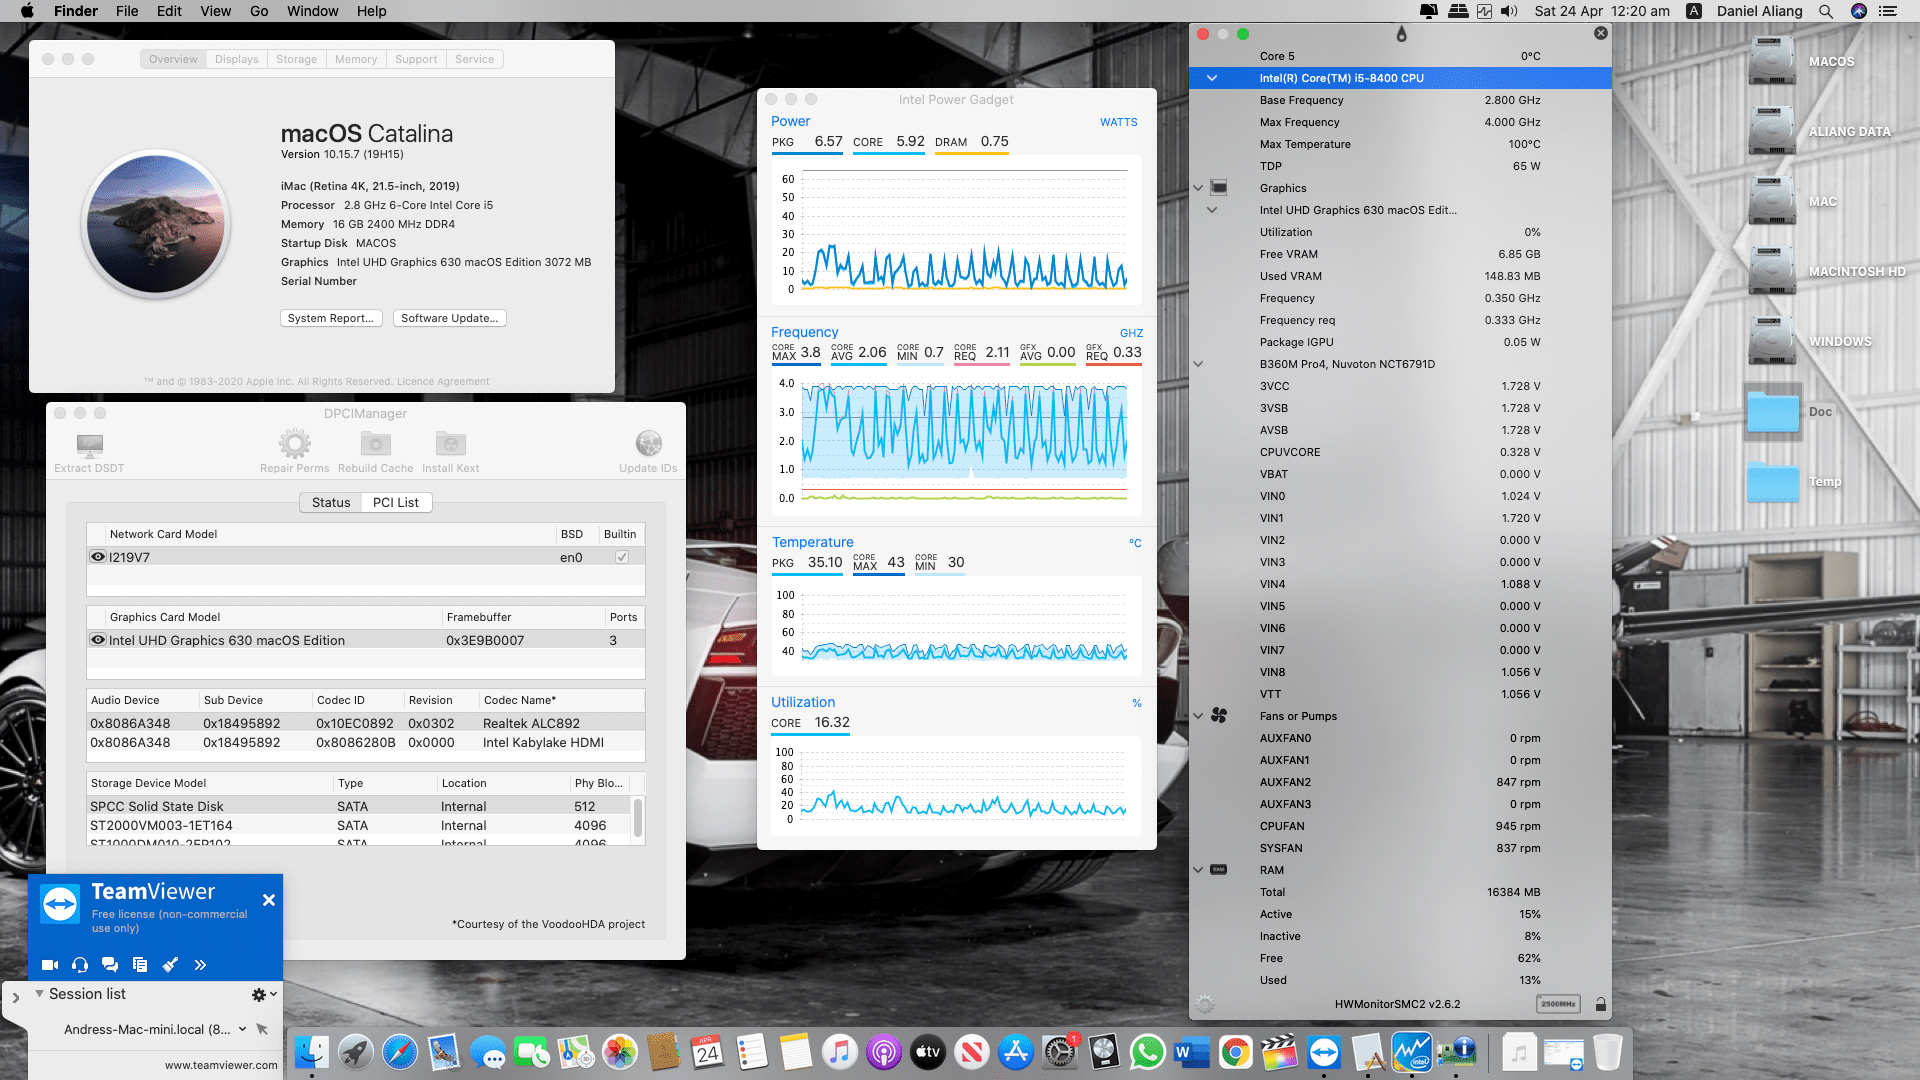Click Update IDs globe in DPCIManager
Screen dimensions: 1920x1080
tap(648, 443)
